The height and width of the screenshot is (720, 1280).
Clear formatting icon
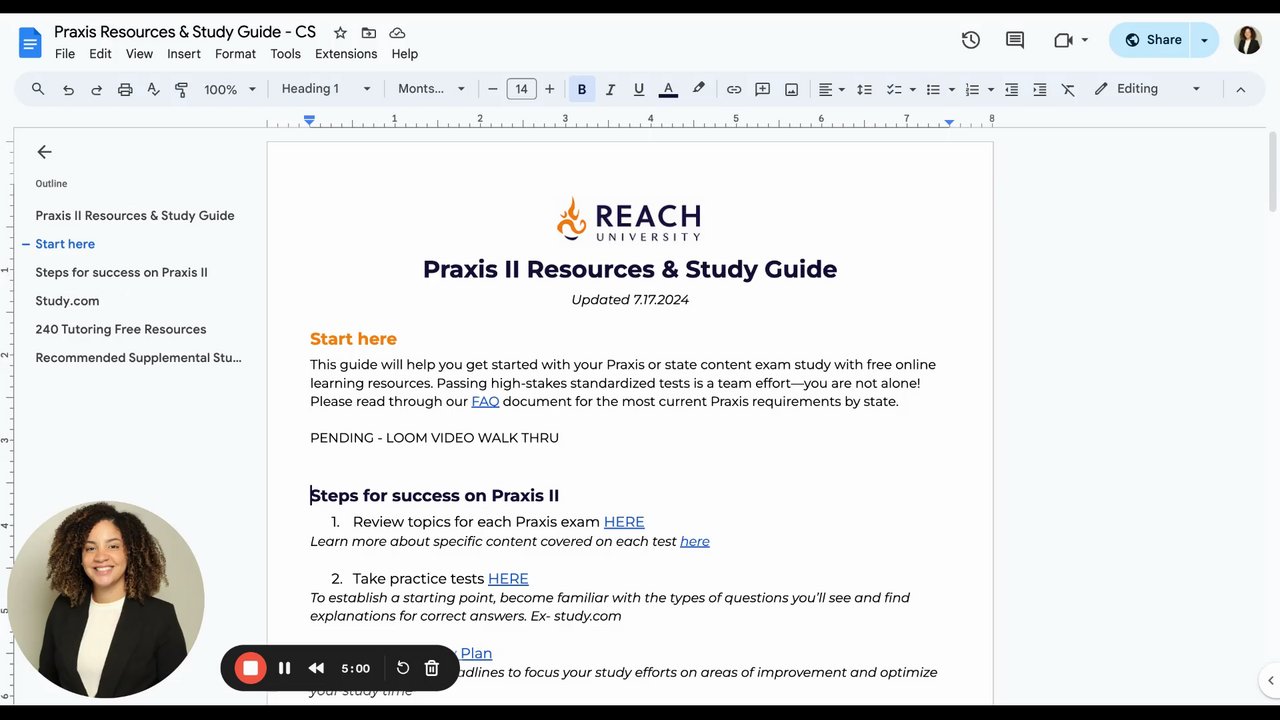(x=1068, y=89)
